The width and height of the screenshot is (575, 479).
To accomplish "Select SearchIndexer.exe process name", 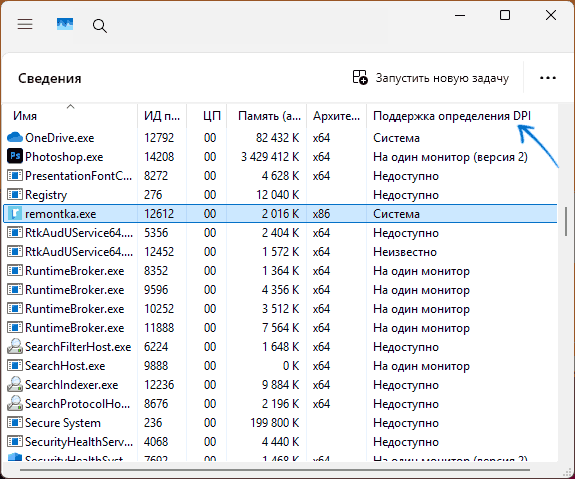I will pyautogui.click(x=72, y=385).
